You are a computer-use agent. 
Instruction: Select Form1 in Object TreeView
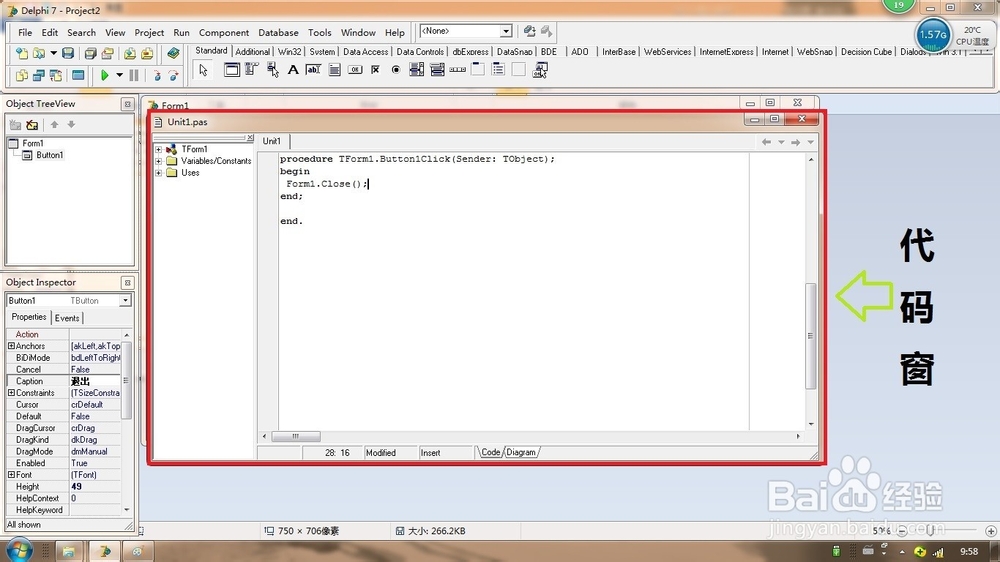(x=33, y=144)
